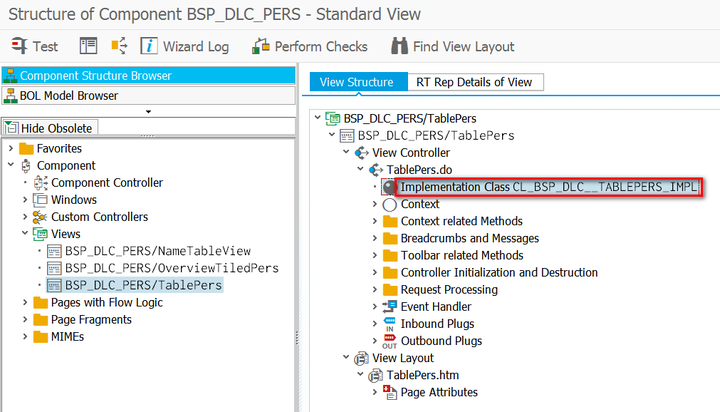Click the Component Controller icon
Screen dimensions: 720x412
pyautogui.click(x=40, y=183)
